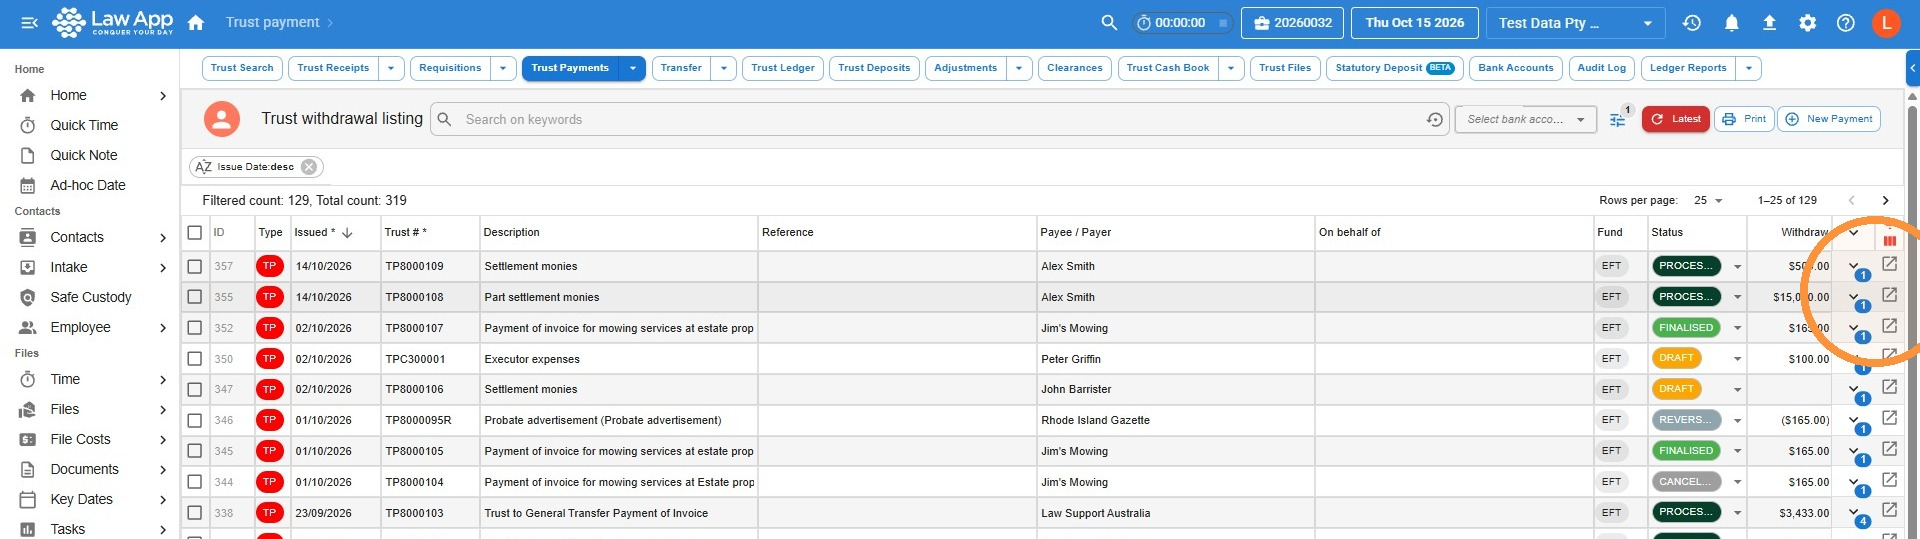The image size is (1920, 539).
Task: Open the red column chooser icon
Action: [1889, 240]
